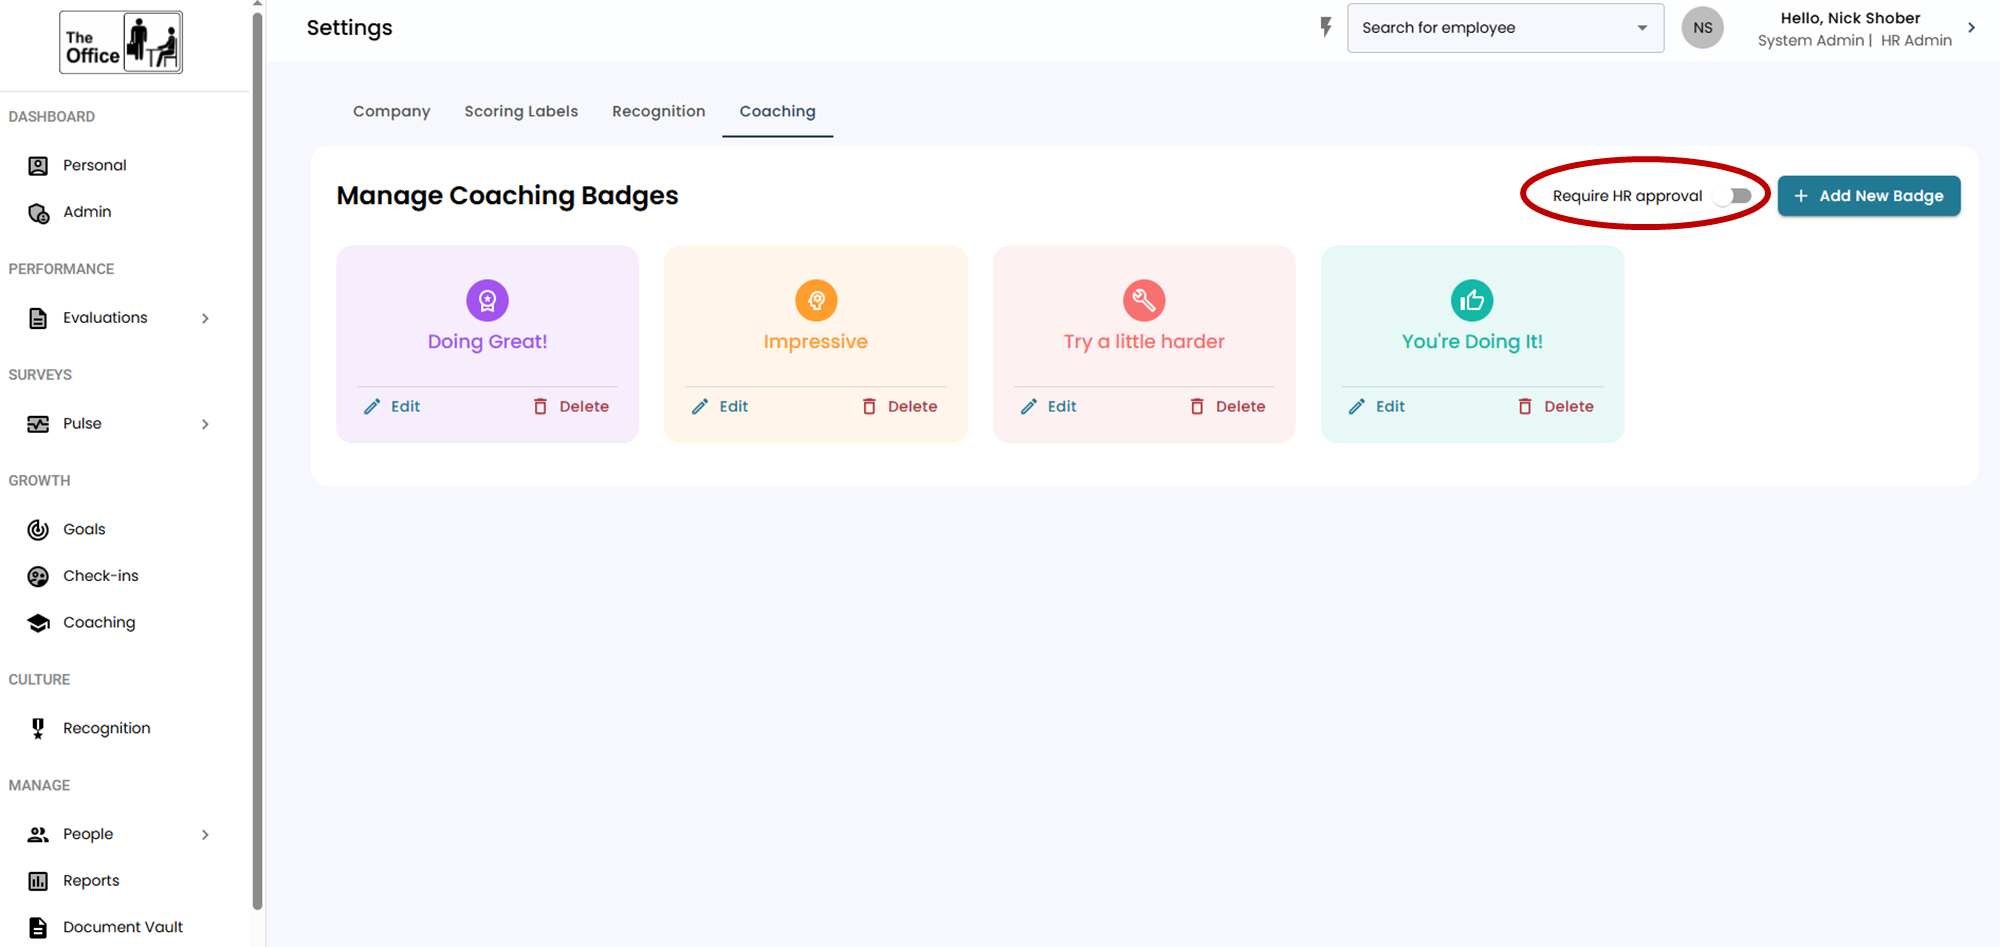Image resolution: width=2000 pixels, height=947 pixels.
Task: Toggle the Require HR approval switch
Action: coord(1732,196)
